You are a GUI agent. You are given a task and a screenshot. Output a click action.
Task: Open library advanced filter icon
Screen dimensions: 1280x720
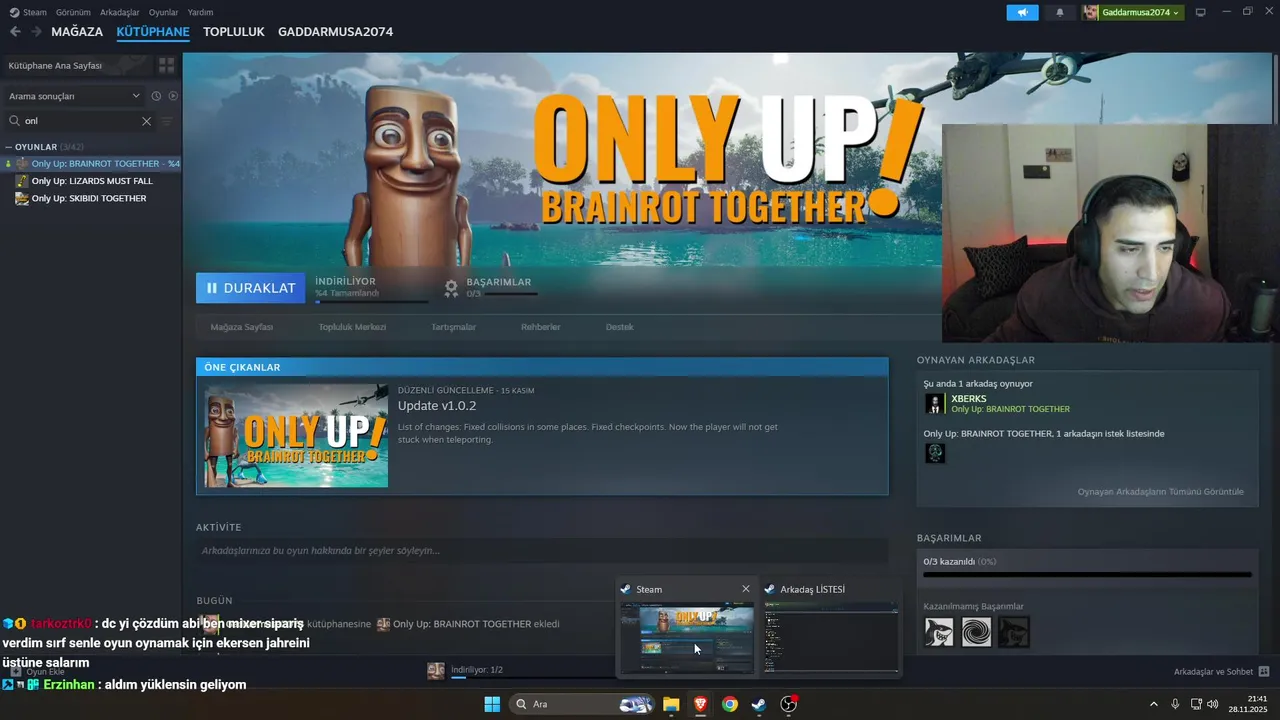click(167, 121)
